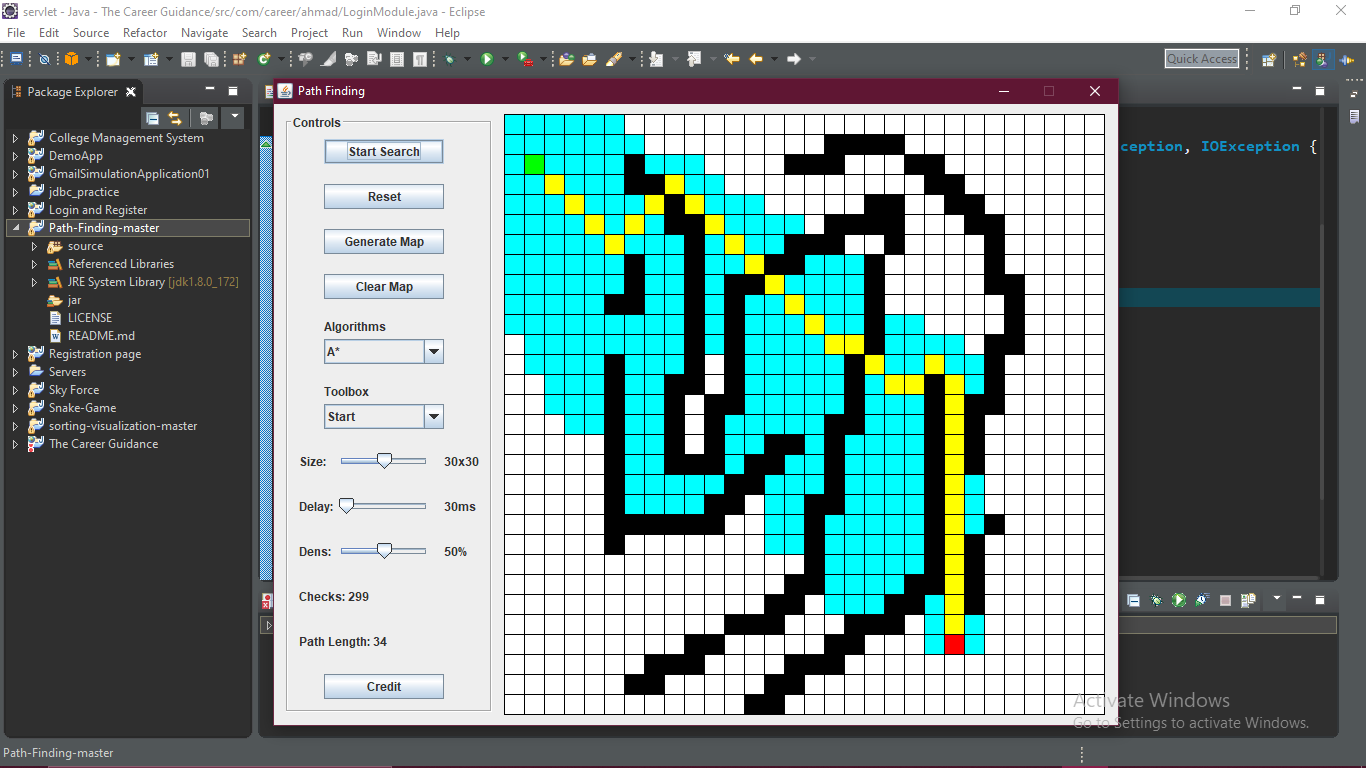Open Package Explorer View Menu arrow
Screen dimensions: 1366x768
pos(233,117)
